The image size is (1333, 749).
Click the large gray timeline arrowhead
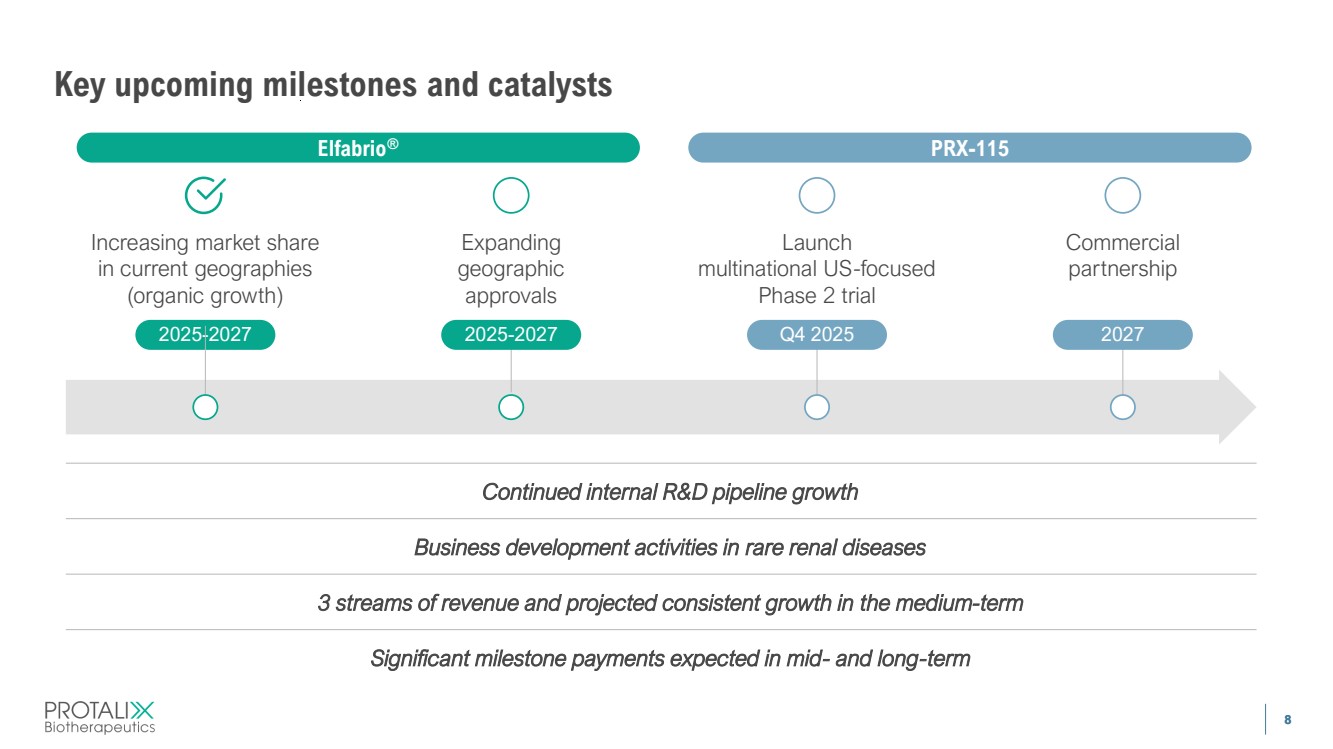pos(1237,407)
